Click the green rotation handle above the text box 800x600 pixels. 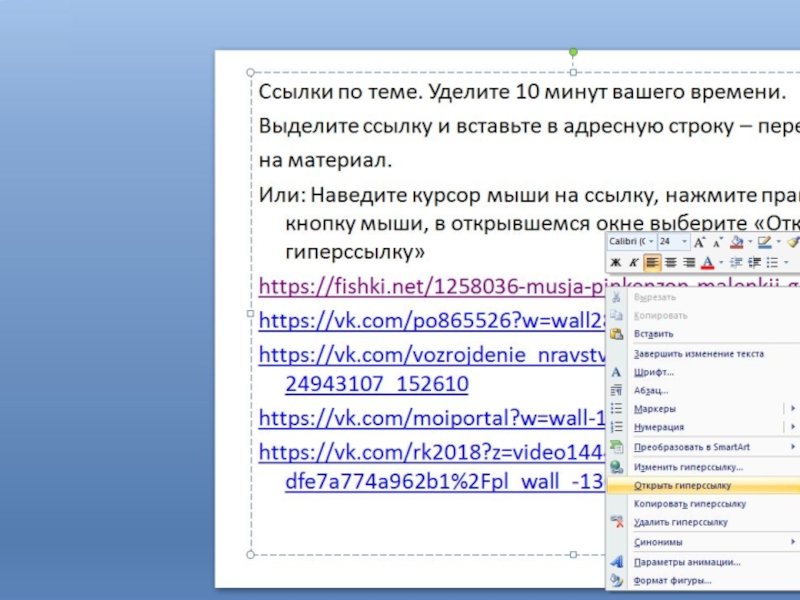[x=573, y=51]
